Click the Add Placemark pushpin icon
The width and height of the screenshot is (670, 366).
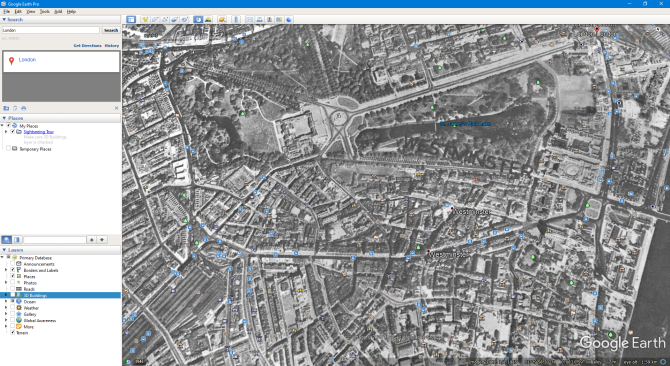[x=145, y=19]
